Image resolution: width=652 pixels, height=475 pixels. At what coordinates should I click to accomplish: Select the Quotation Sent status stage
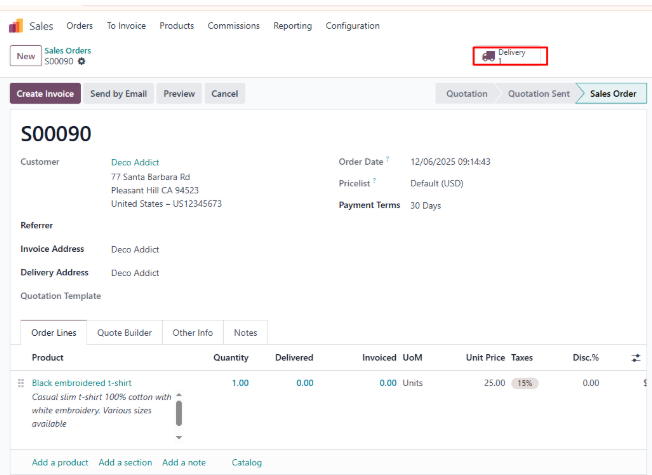538,94
